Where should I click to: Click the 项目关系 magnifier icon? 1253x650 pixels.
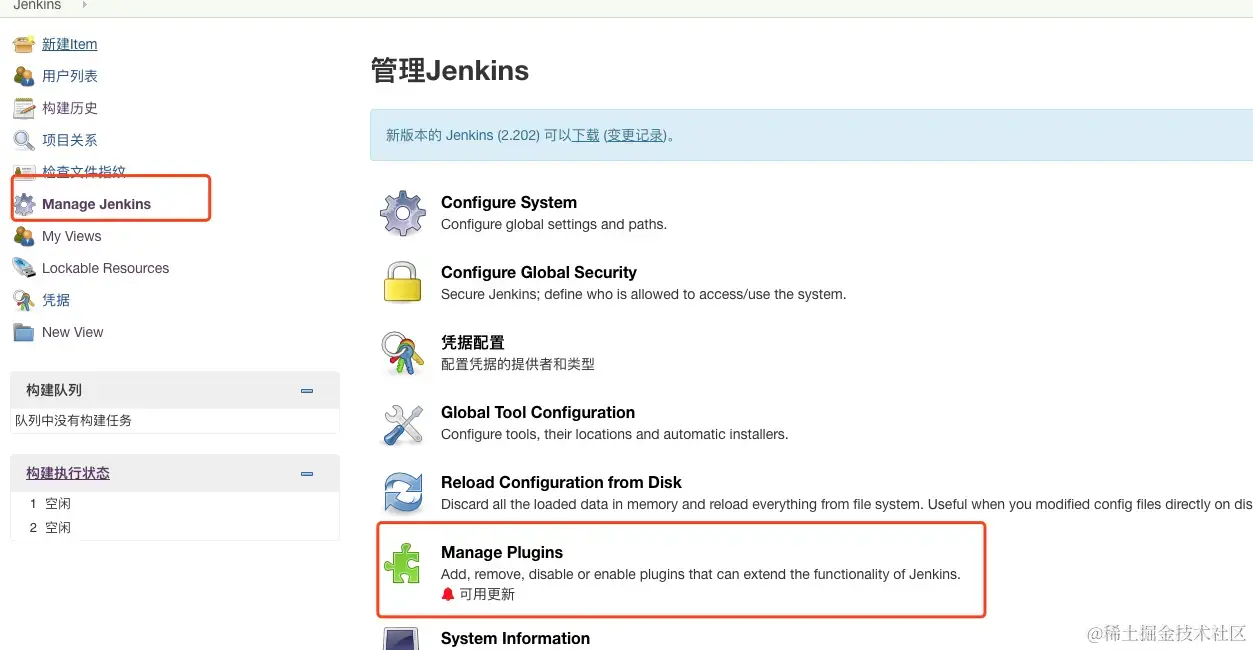click(24, 140)
